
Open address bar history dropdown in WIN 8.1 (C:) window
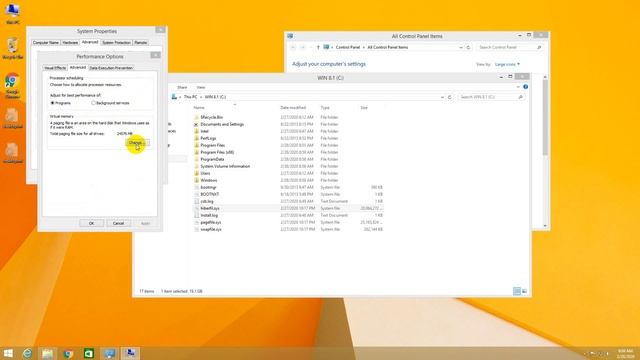point(442,97)
